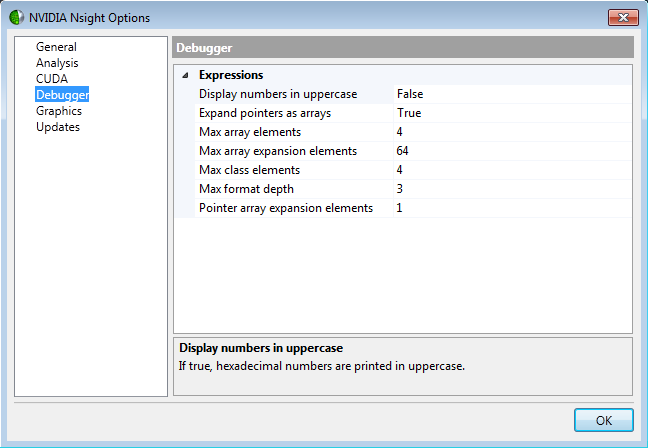
Task: Select the CUDA options category
Action: pos(52,79)
